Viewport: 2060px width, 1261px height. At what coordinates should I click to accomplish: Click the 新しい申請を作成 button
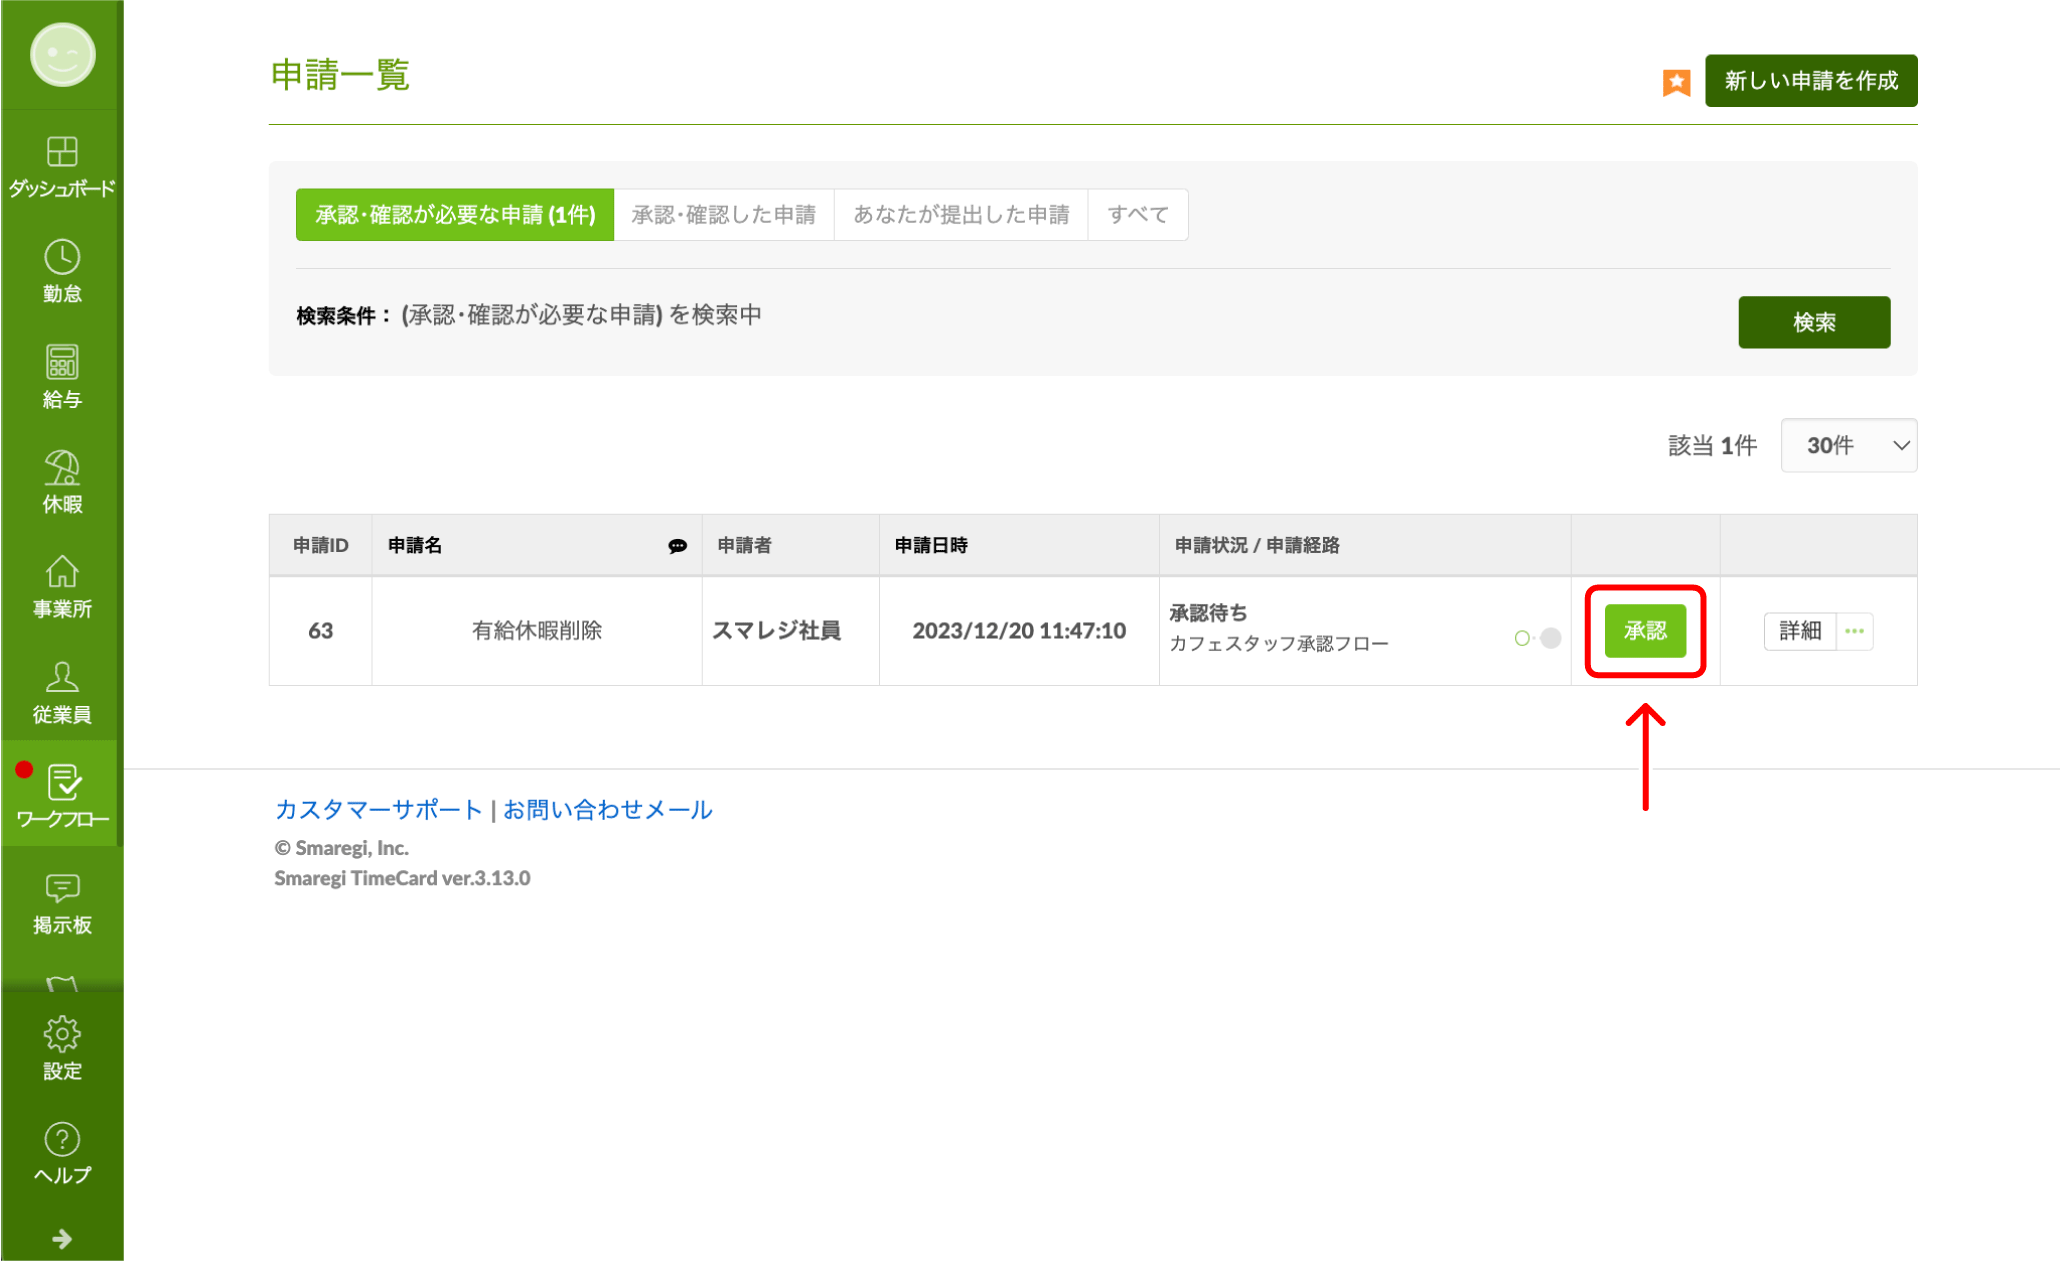pyautogui.click(x=1810, y=81)
